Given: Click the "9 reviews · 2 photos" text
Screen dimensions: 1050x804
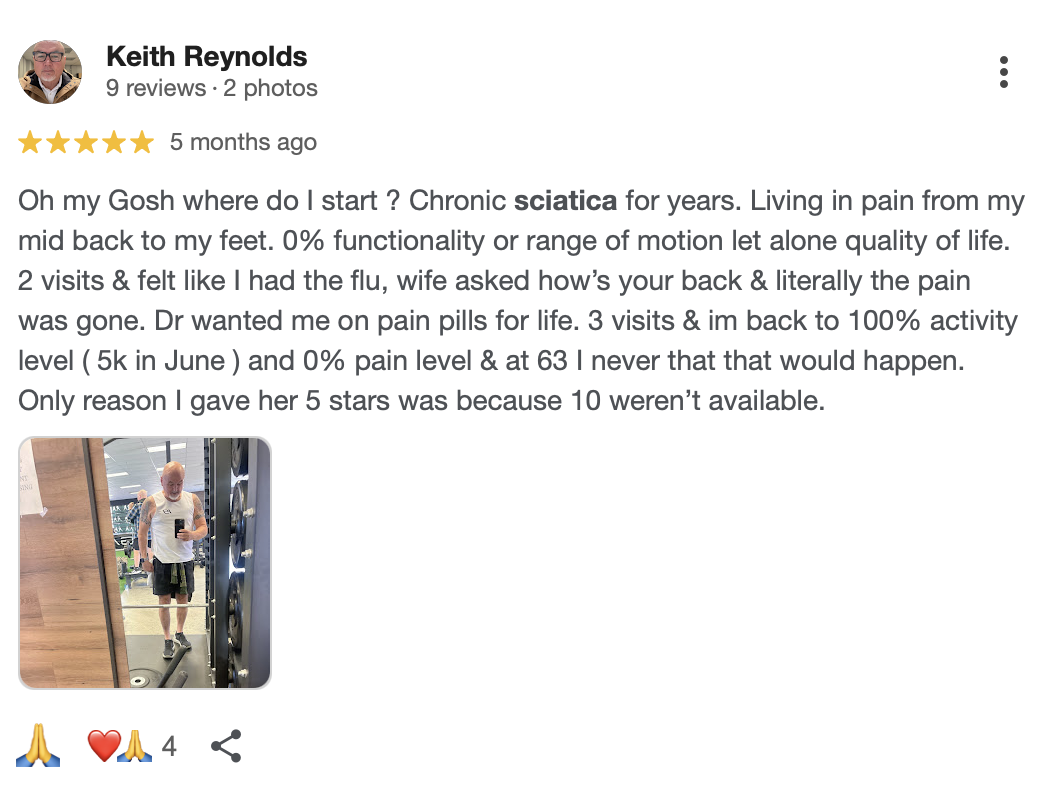Looking at the screenshot, I should pyautogui.click(x=212, y=88).
